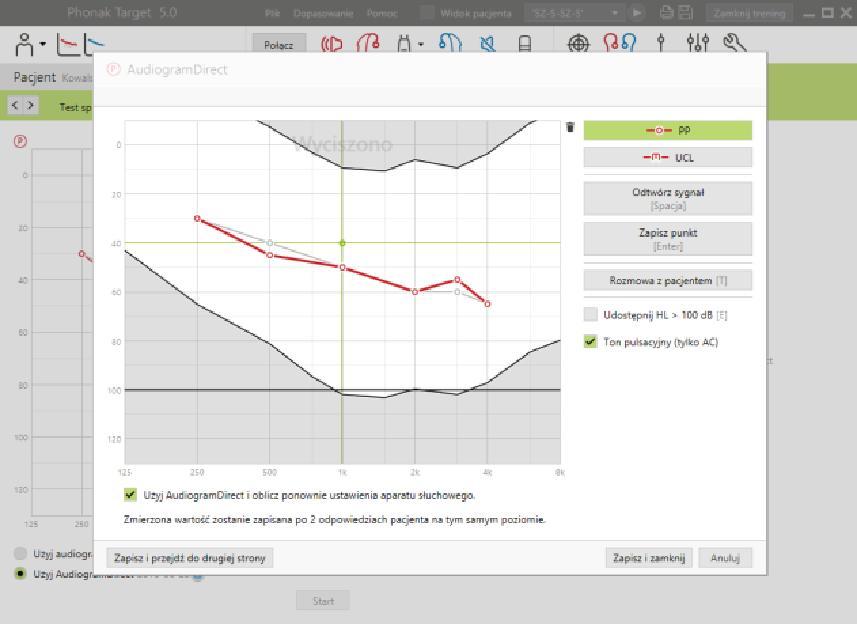Toggle 'Widok pacjenta' checkbox
This screenshot has width=857, height=624.
[x=427, y=13]
